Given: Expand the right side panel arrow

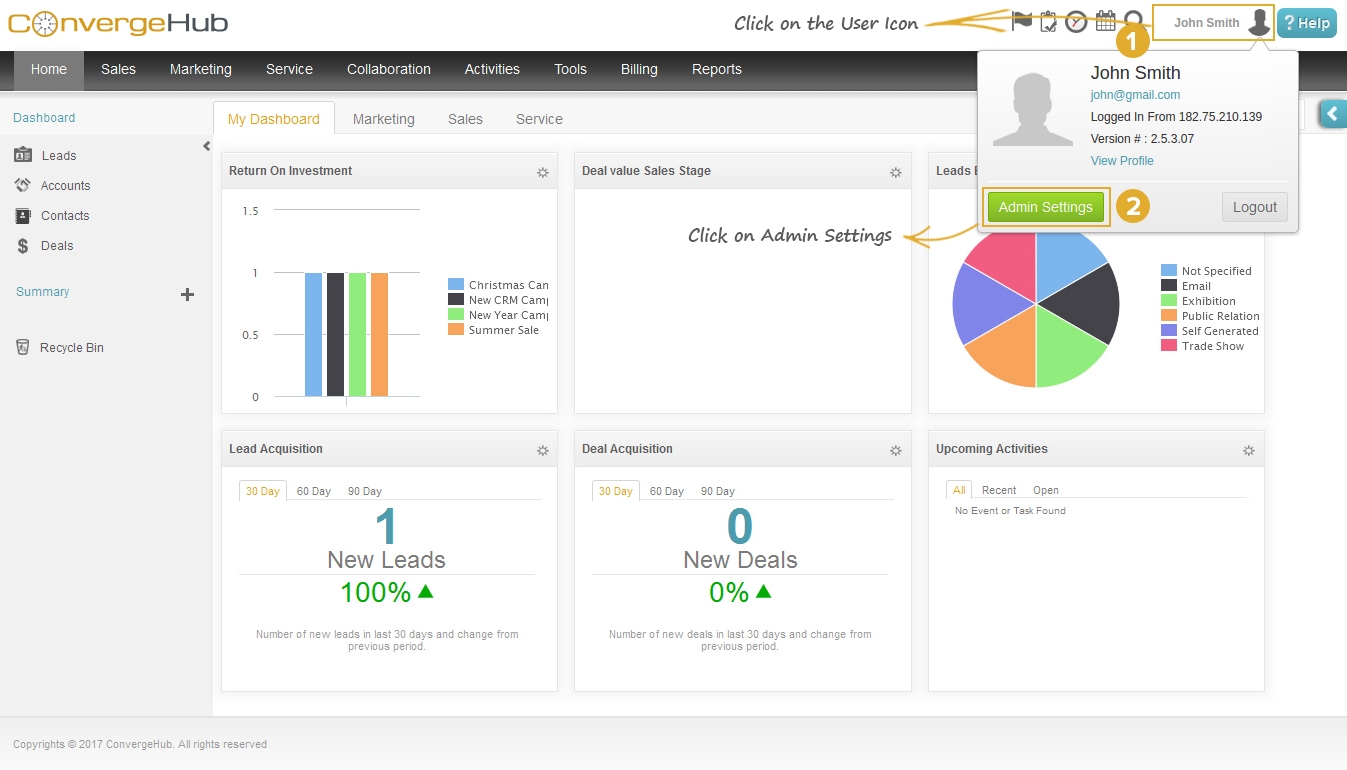Looking at the screenshot, I should [1333, 114].
